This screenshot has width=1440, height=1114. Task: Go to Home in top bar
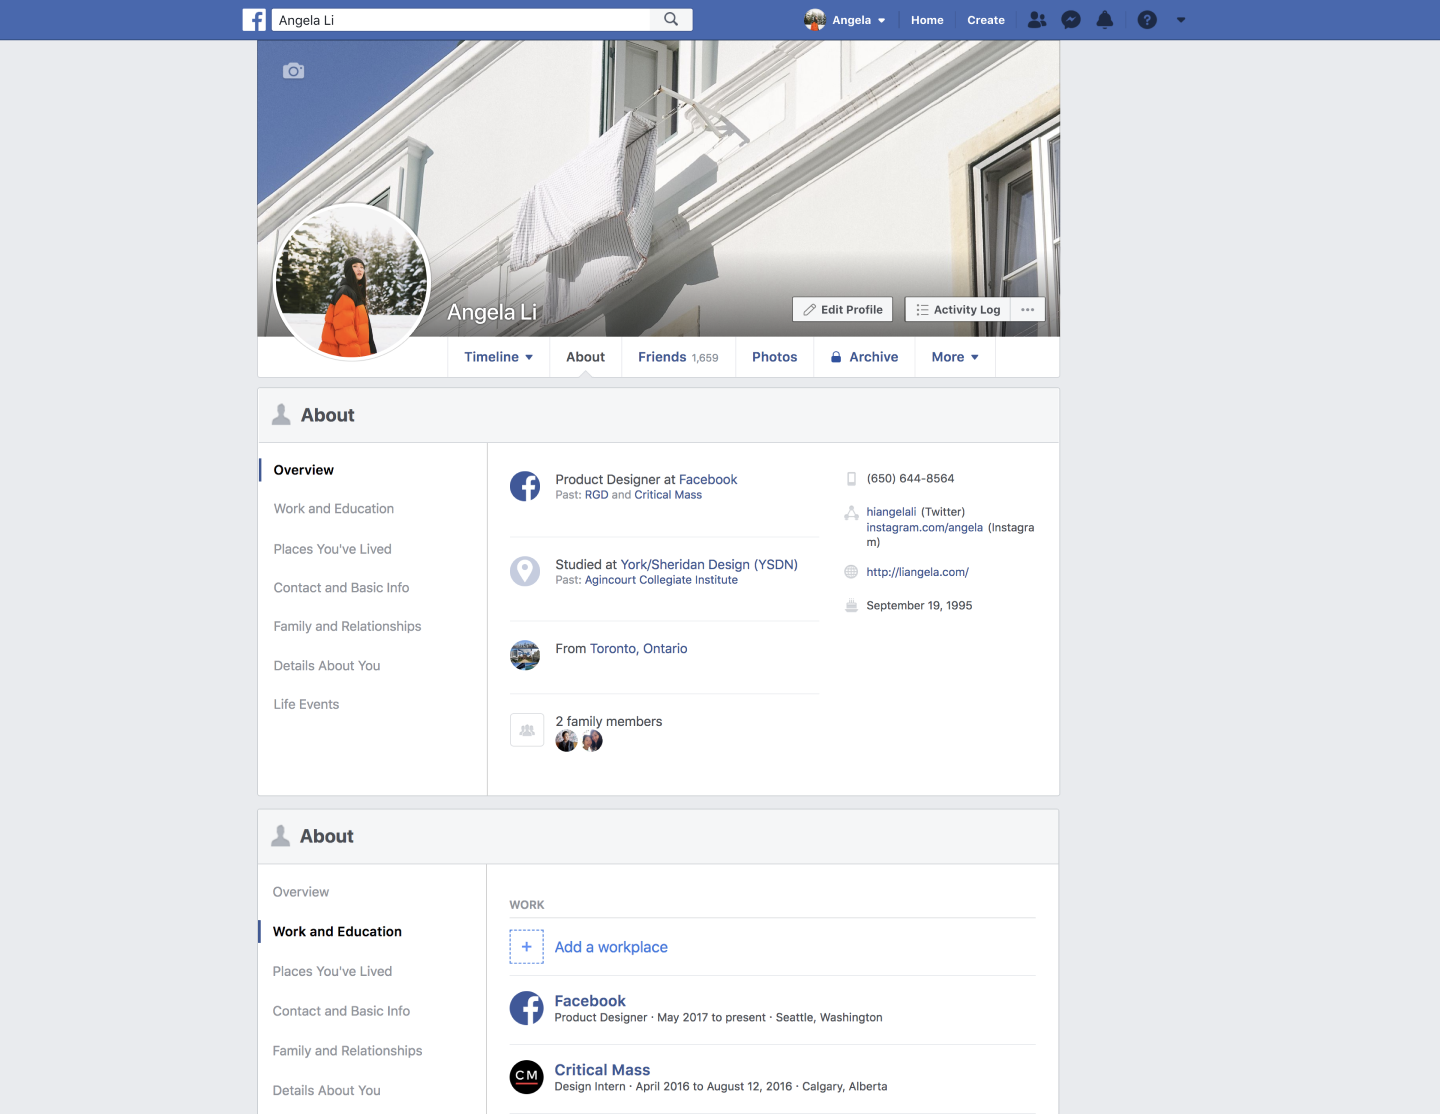coord(927,20)
